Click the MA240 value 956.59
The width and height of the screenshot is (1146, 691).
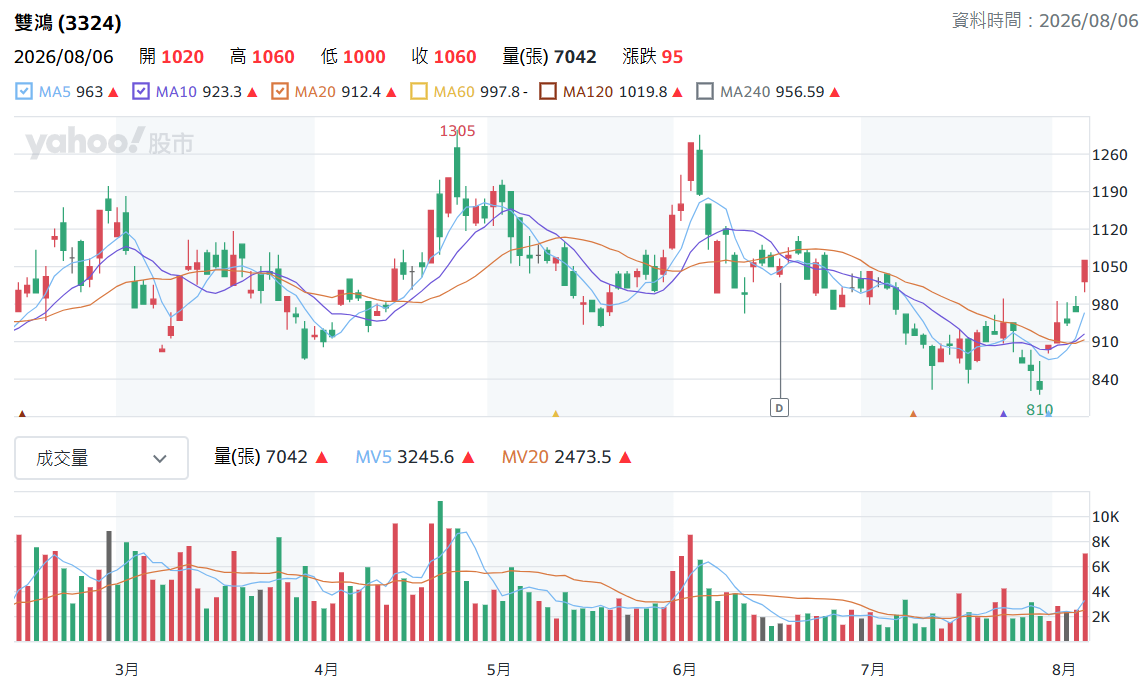800,92
